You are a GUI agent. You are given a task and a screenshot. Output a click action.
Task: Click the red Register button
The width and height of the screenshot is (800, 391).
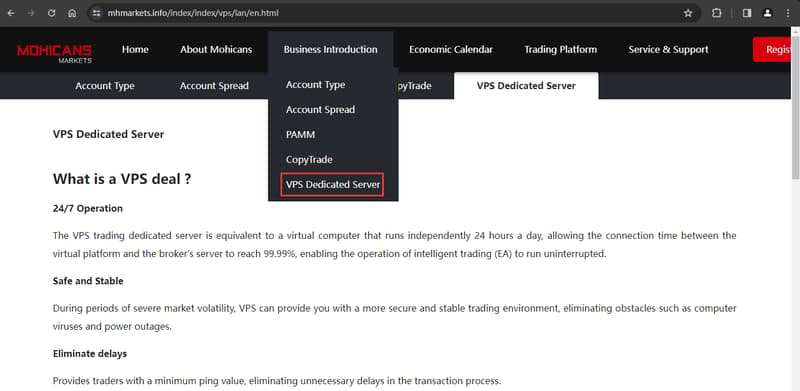click(x=772, y=50)
